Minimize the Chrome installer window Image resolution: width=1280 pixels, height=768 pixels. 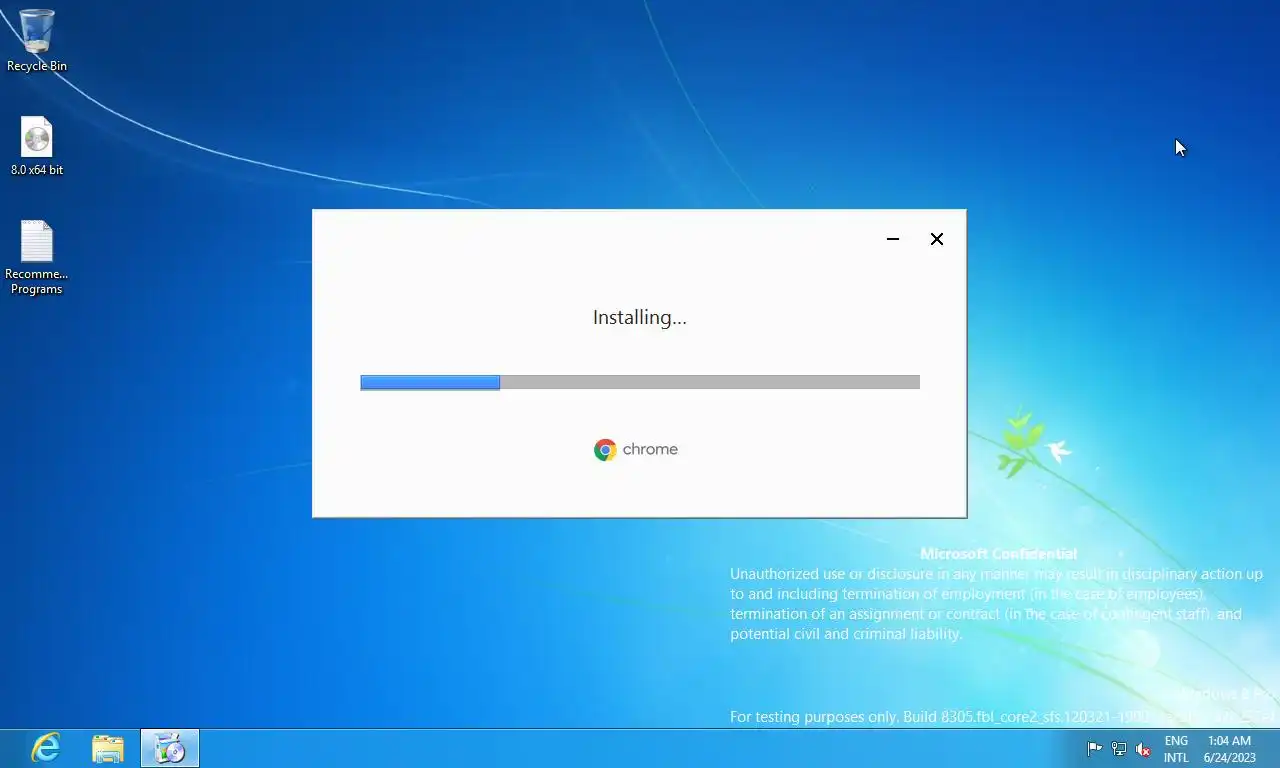pyautogui.click(x=893, y=239)
